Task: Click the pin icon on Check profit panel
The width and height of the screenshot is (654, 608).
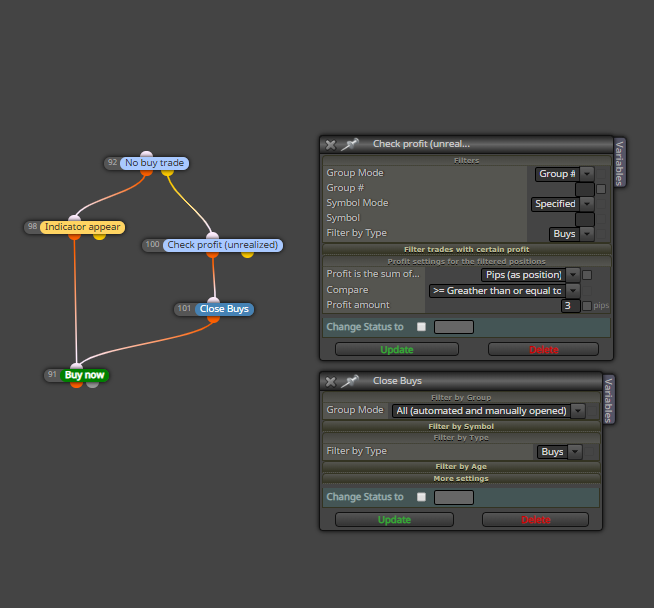Action: coord(350,144)
